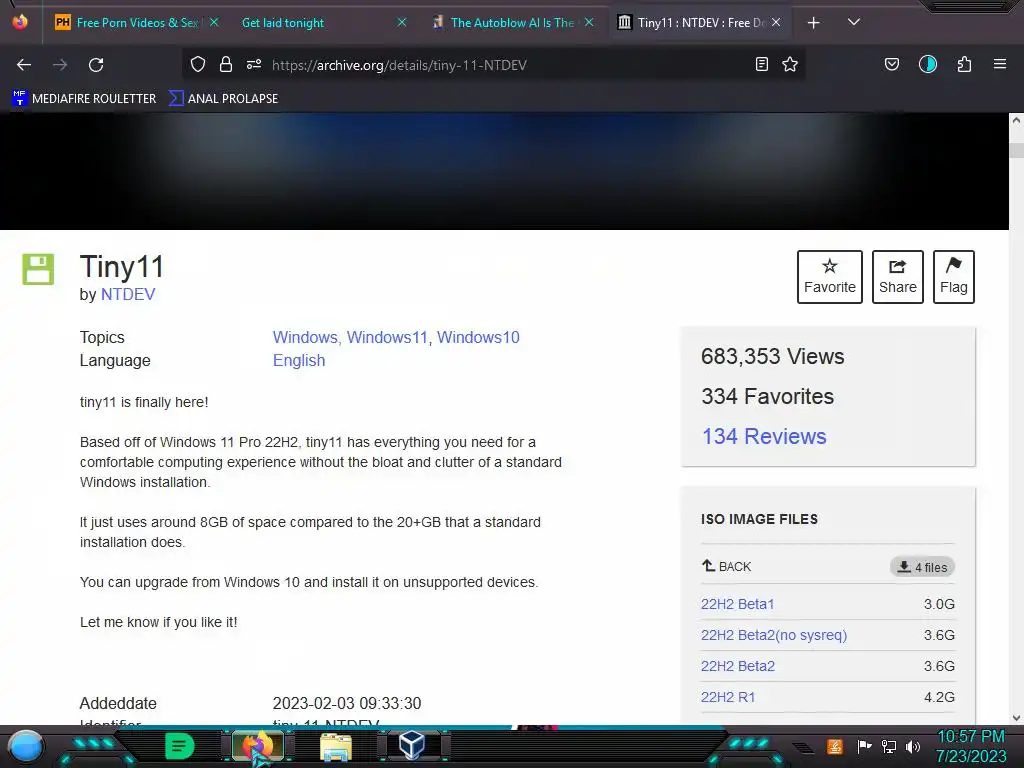Open a new tab with the plus button
Screen dimensions: 1024x768
(x=813, y=23)
